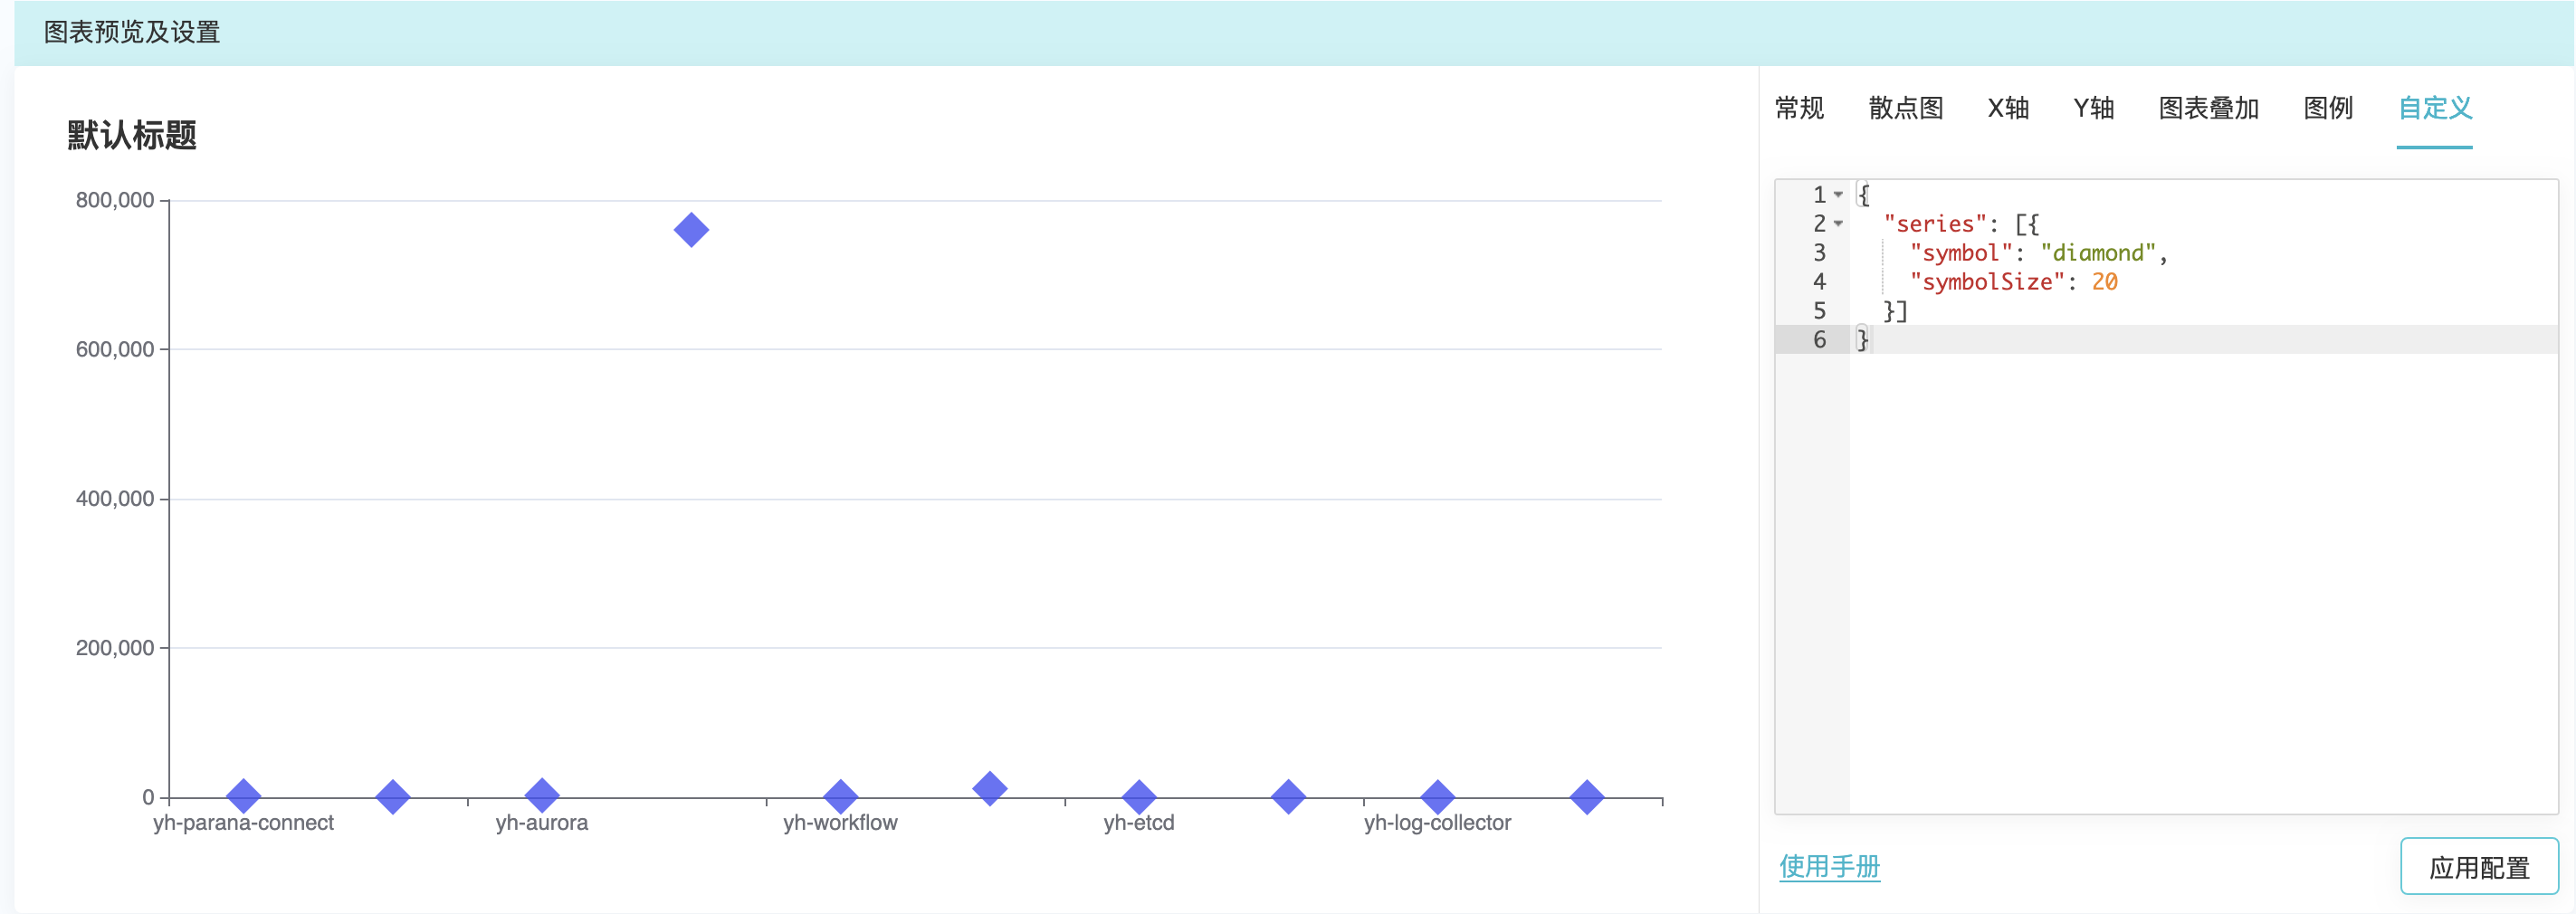Open the 图表叠加 tab

tap(2208, 108)
